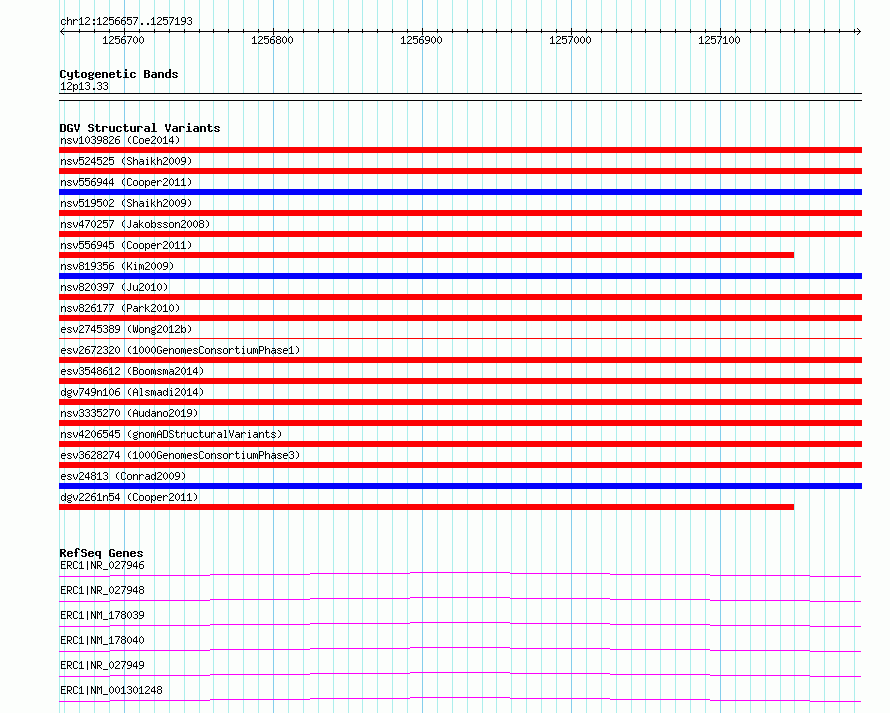Select the red bar for nsv826177
The height and width of the screenshot is (713, 890).
(460, 318)
